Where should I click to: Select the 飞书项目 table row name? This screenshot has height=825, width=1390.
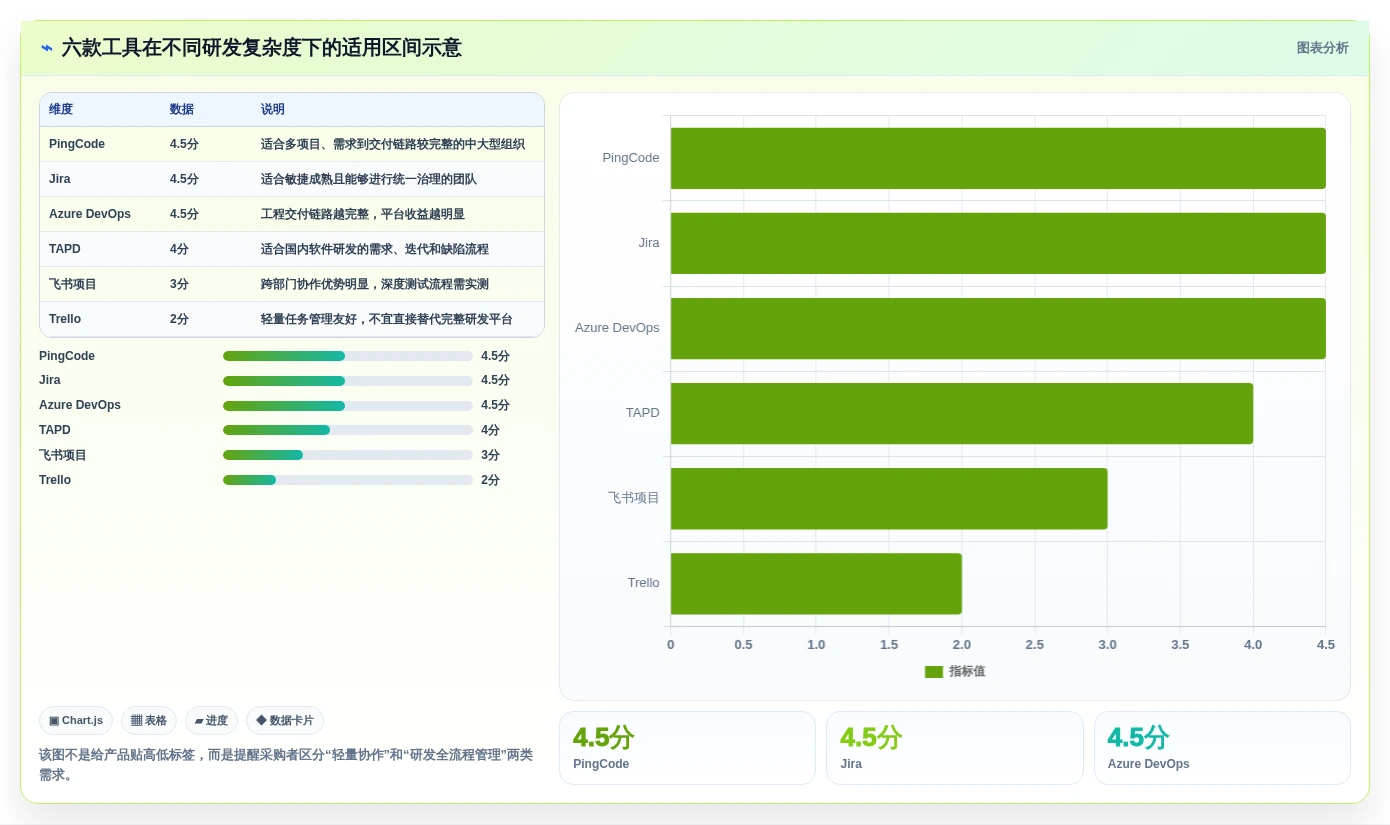pos(73,284)
